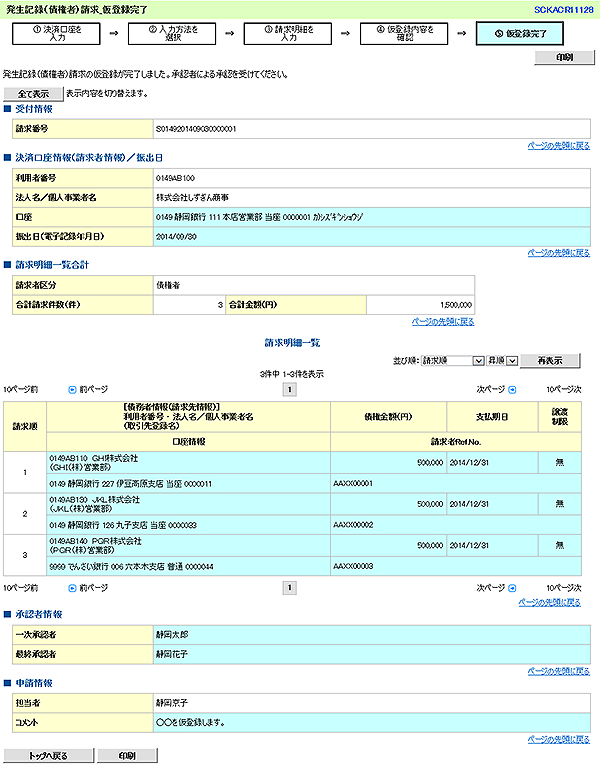Click Ref No. AAXX00003
The height and width of the screenshot is (771, 600).
(x=353, y=566)
